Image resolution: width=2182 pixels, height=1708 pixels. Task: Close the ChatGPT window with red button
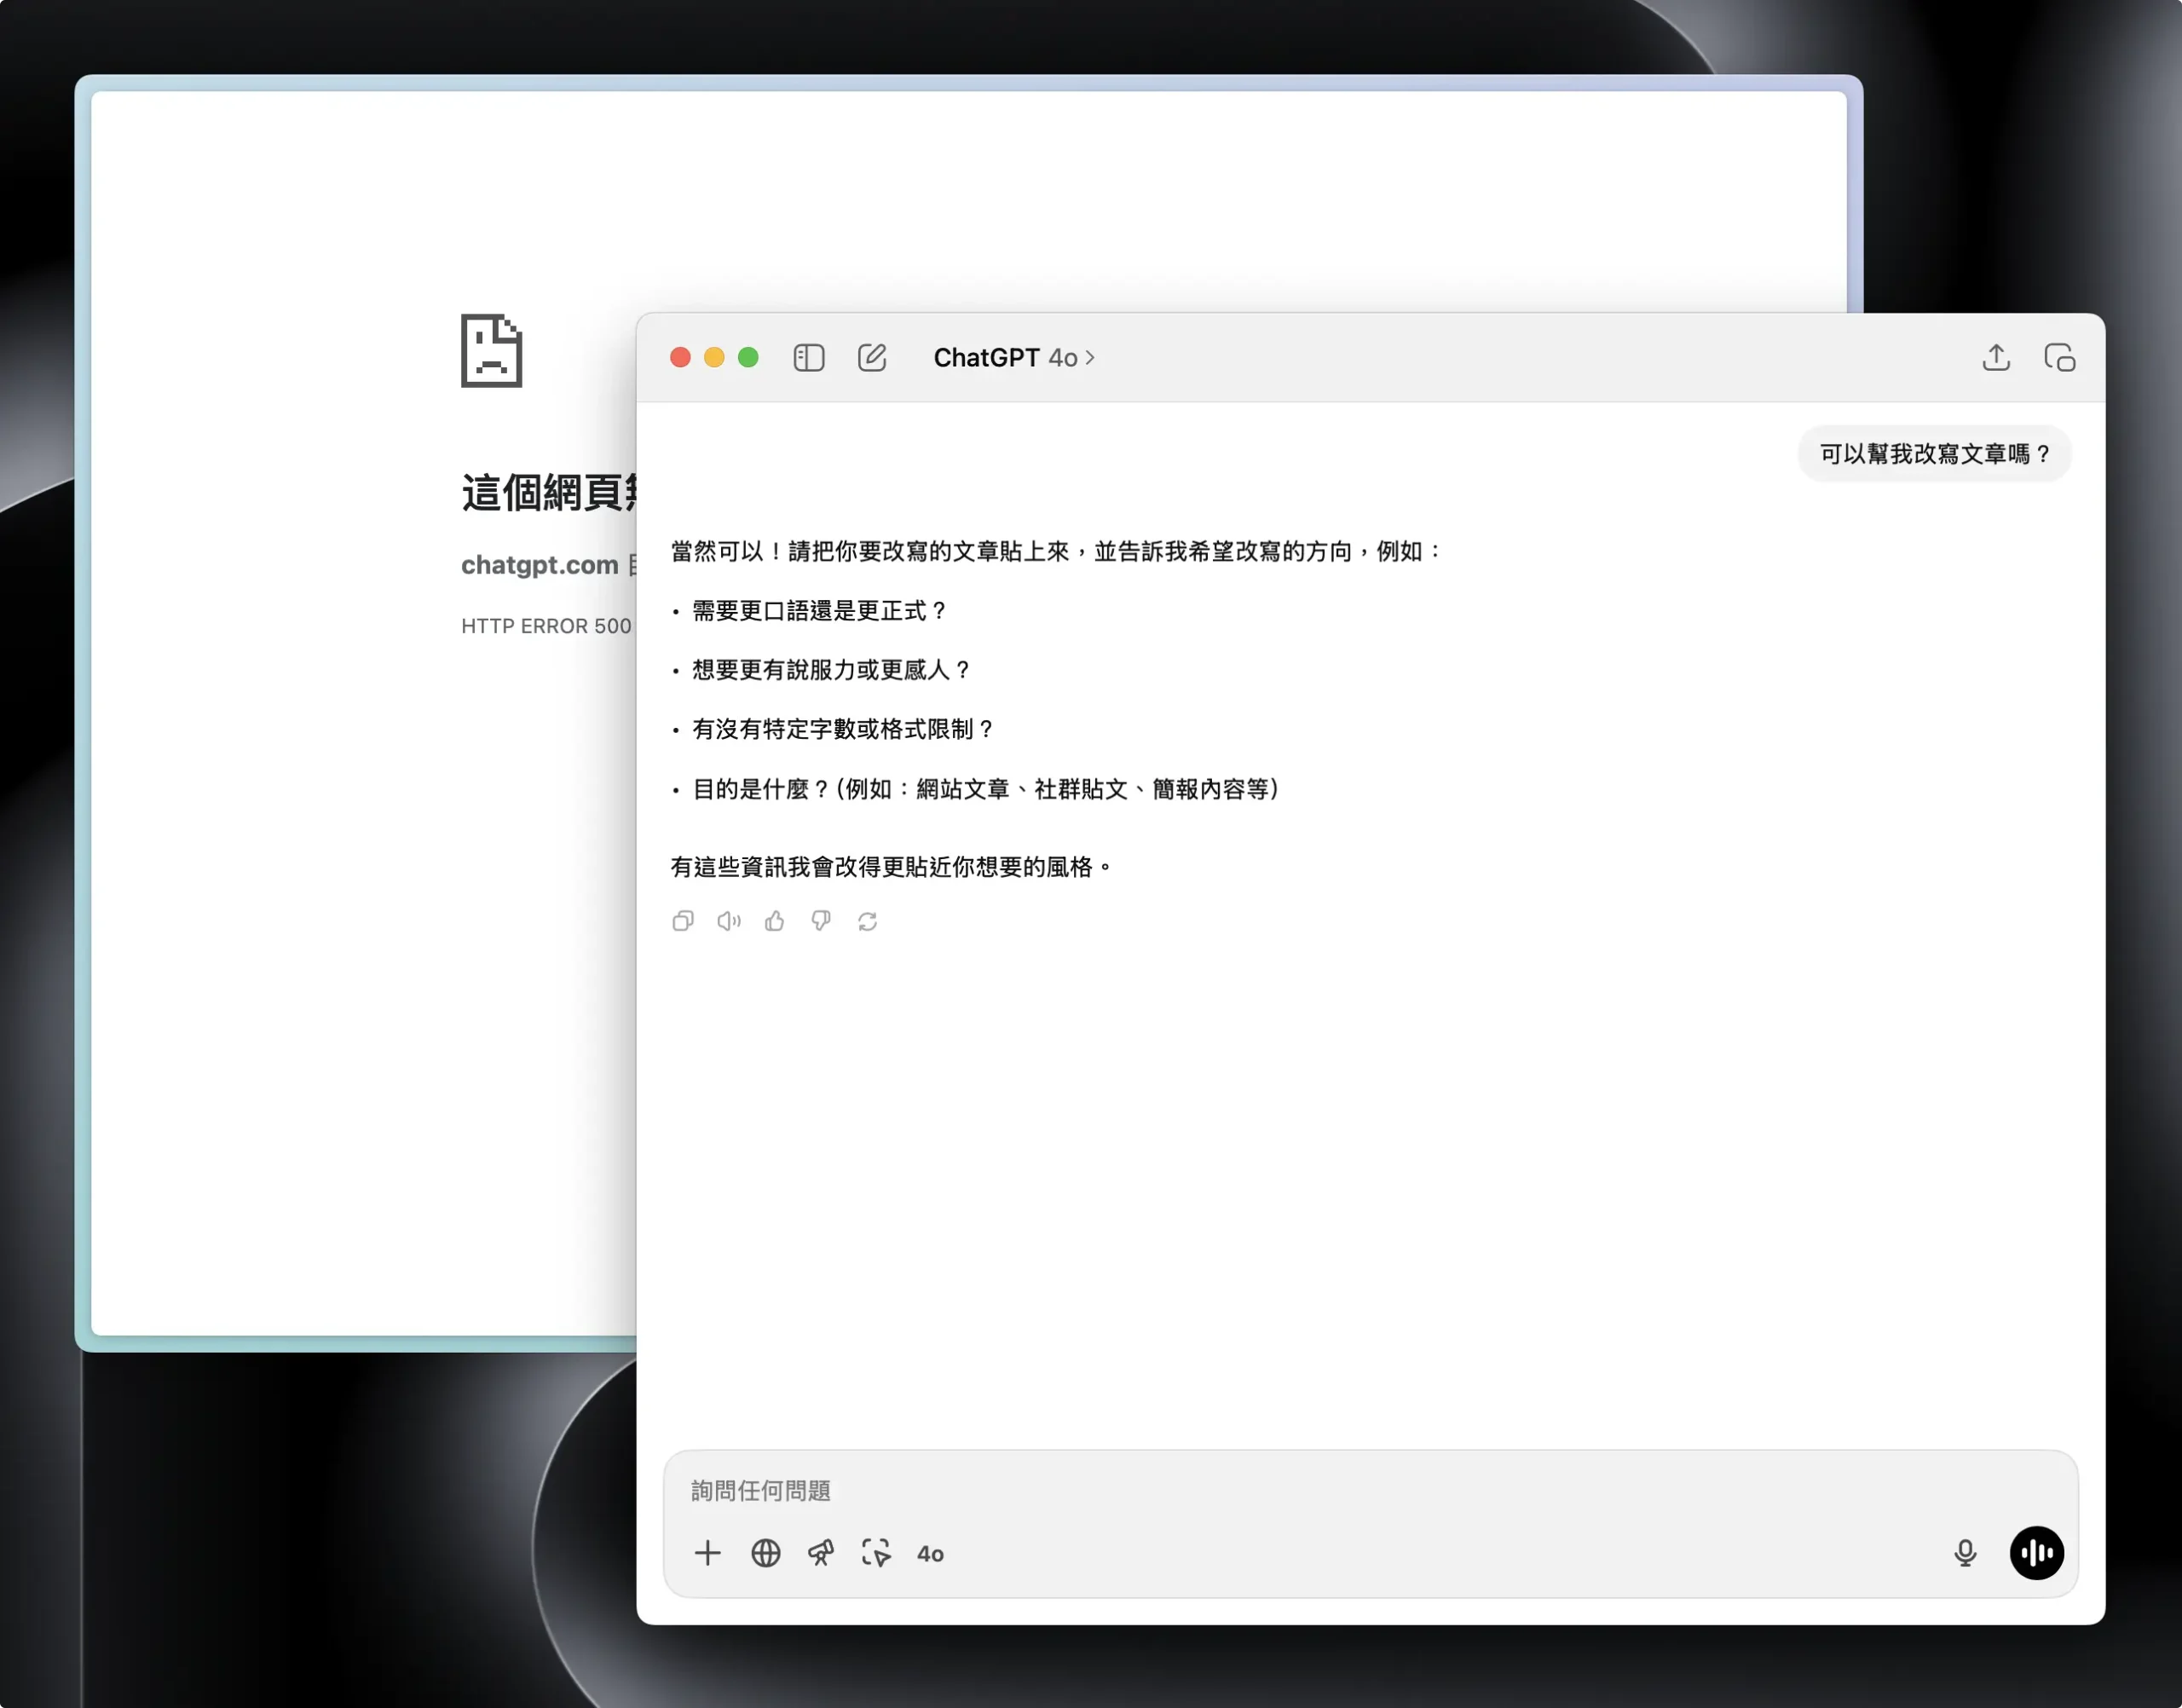coord(680,357)
